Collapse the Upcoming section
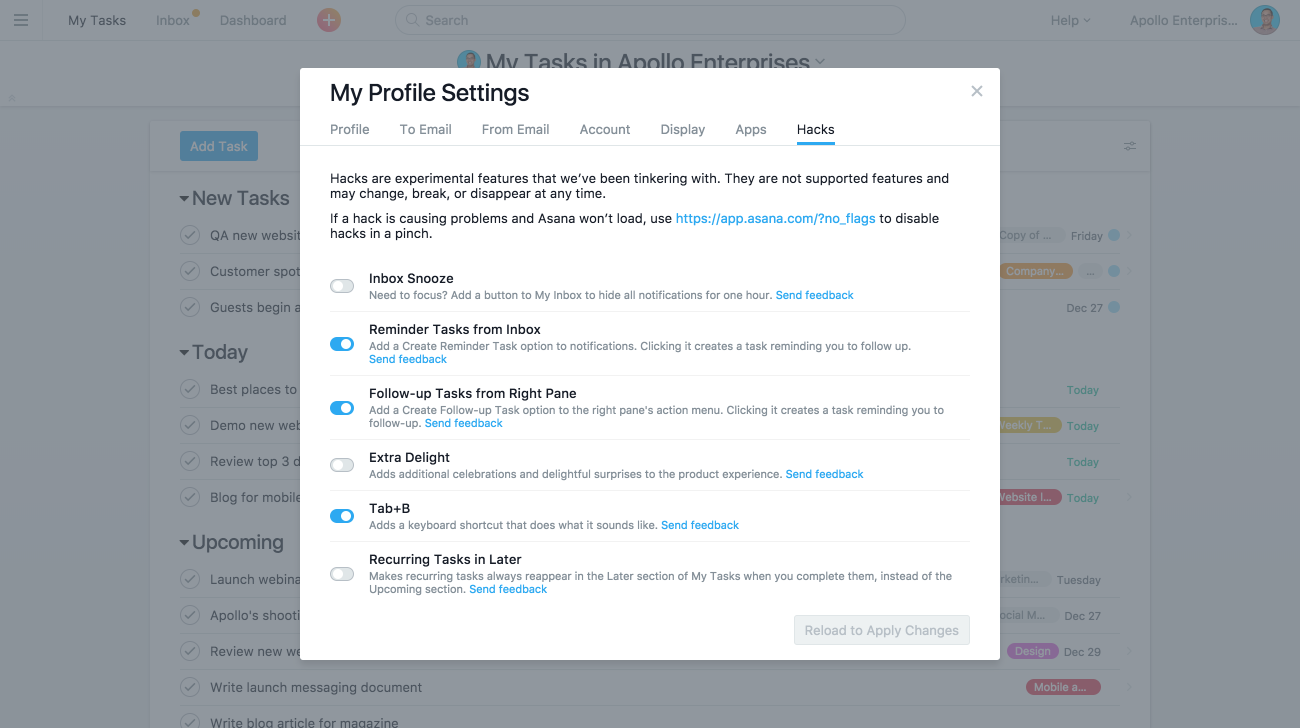The width and height of the screenshot is (1300, 728). tap(184, 543)
